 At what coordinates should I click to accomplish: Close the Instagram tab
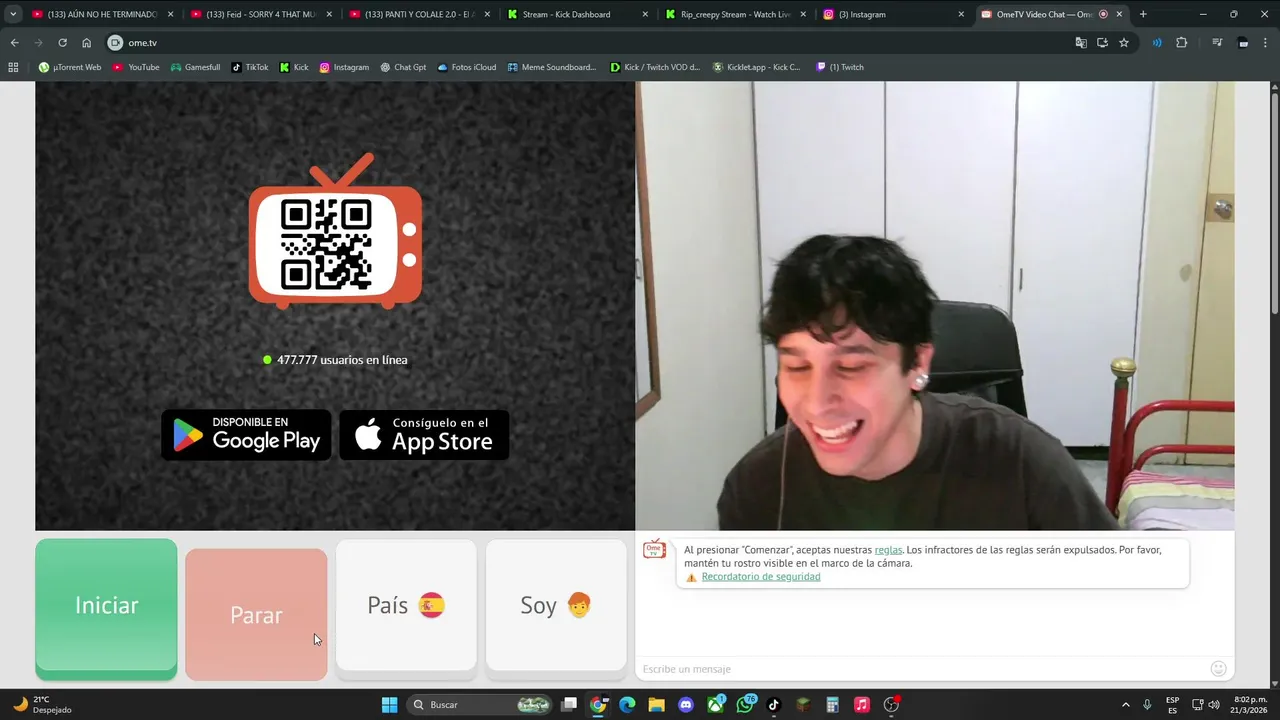point(961,14)
